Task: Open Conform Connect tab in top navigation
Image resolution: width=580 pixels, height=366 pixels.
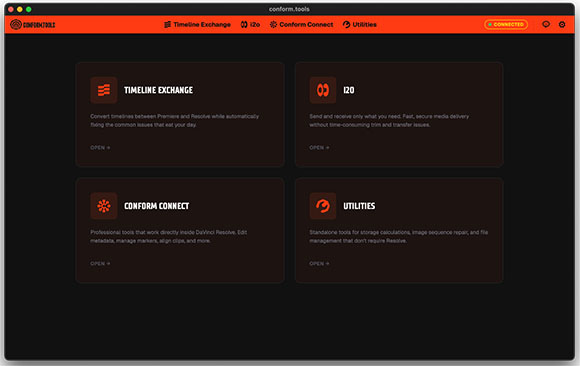Action: 301,24
